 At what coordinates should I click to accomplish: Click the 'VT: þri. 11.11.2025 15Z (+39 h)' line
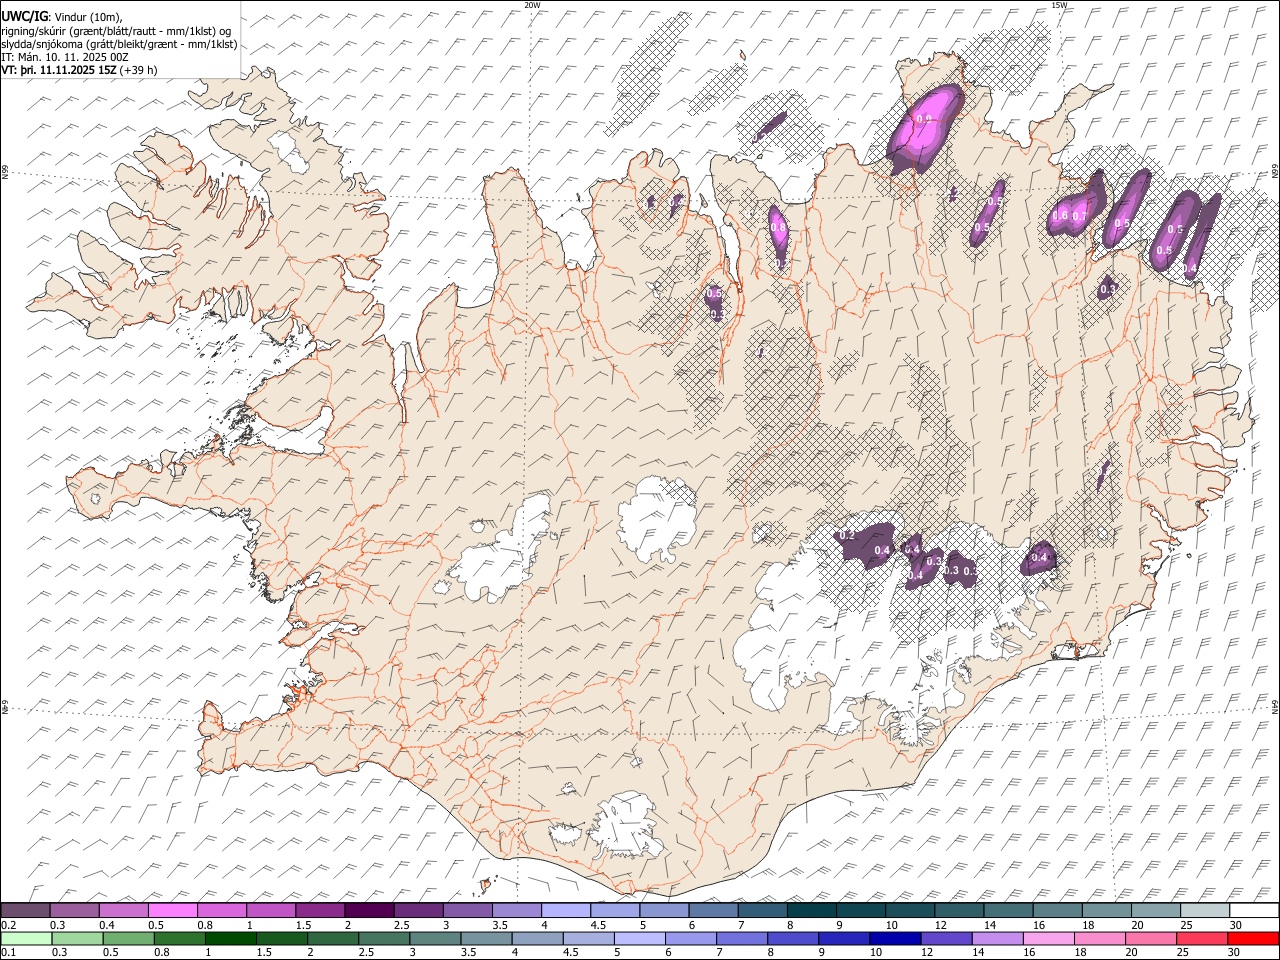(x=79, y=71)
